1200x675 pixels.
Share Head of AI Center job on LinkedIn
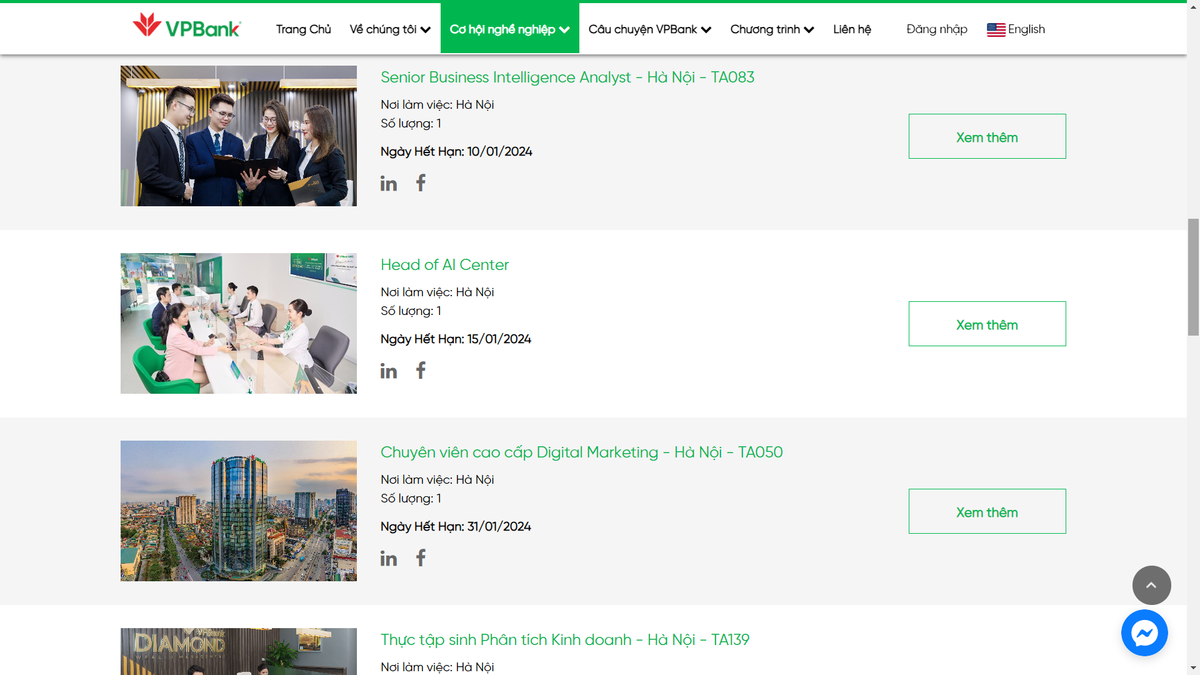click(x=389, y=371)
